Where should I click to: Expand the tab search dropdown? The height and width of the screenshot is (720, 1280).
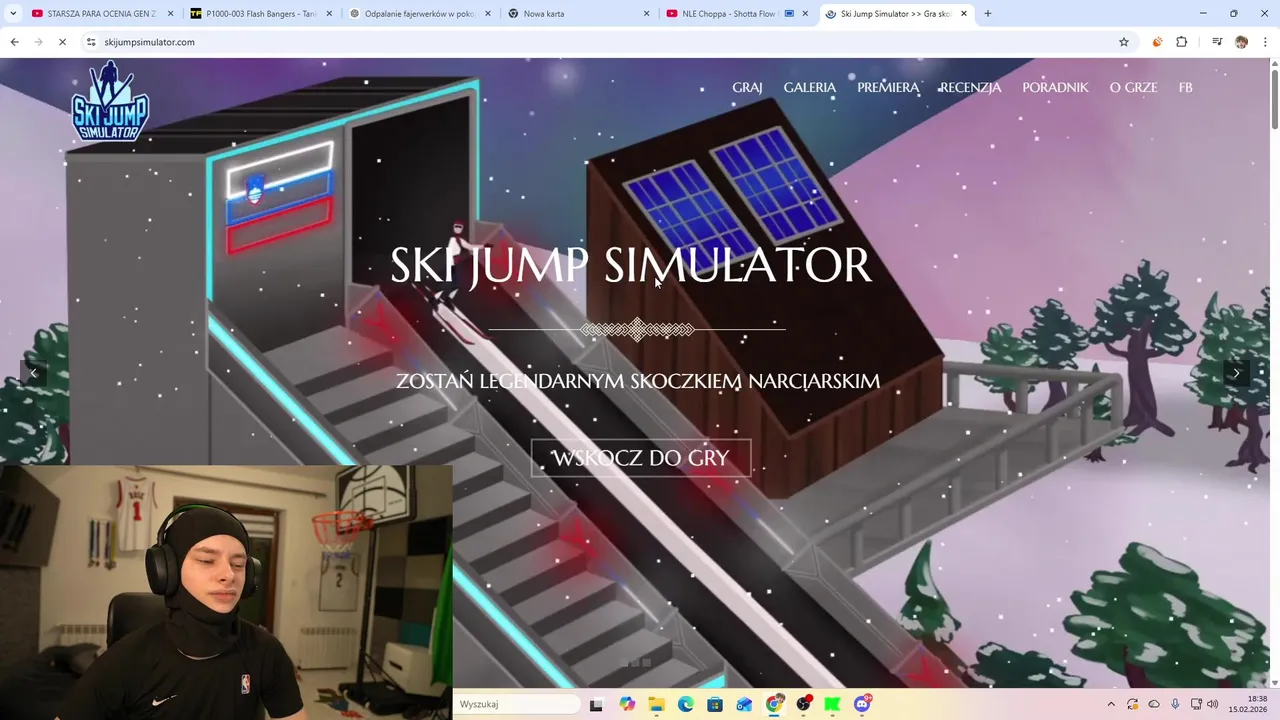click(x=13, y=14)
